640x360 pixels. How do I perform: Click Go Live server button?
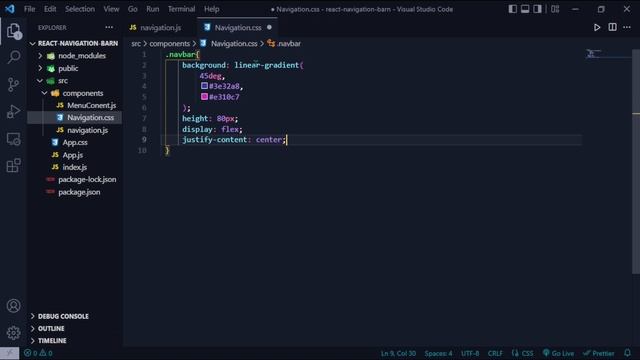coord(558,353)
